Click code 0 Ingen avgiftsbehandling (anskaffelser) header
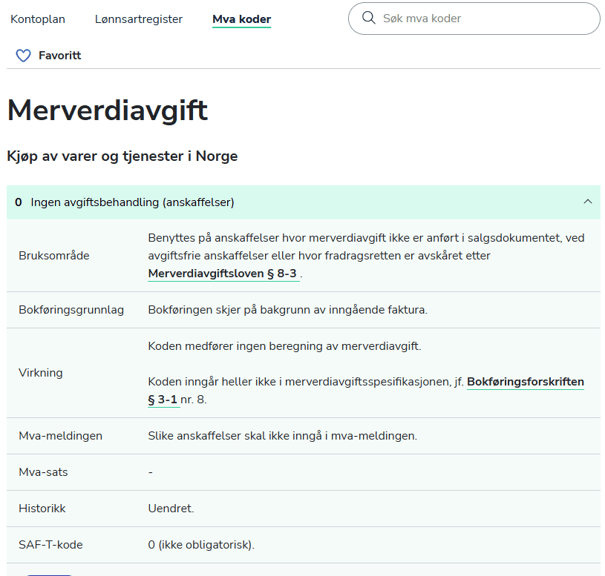The image size is (605, 576). coord(303,202)
